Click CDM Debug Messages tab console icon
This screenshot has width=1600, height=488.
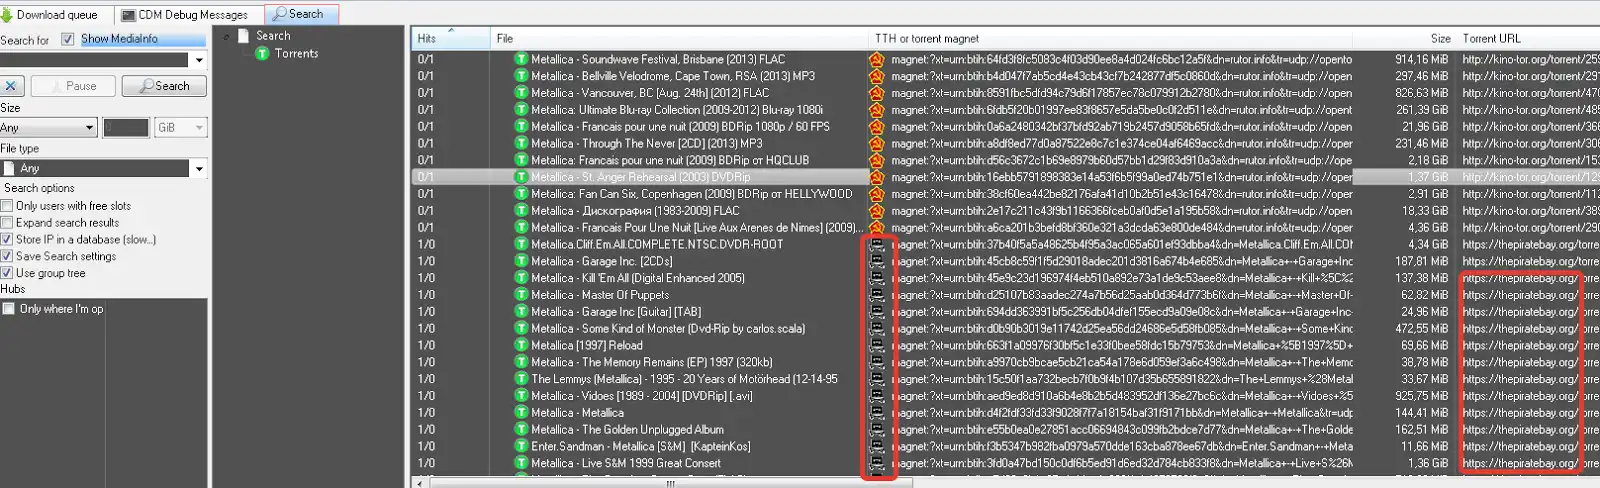click(x=128, y=15)
